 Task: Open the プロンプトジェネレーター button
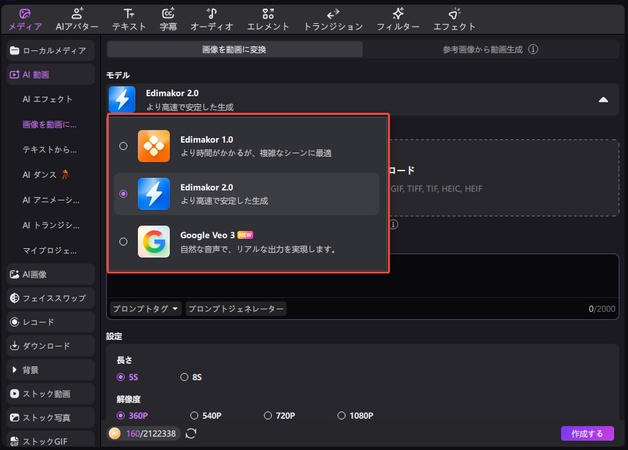click(236, 309)
